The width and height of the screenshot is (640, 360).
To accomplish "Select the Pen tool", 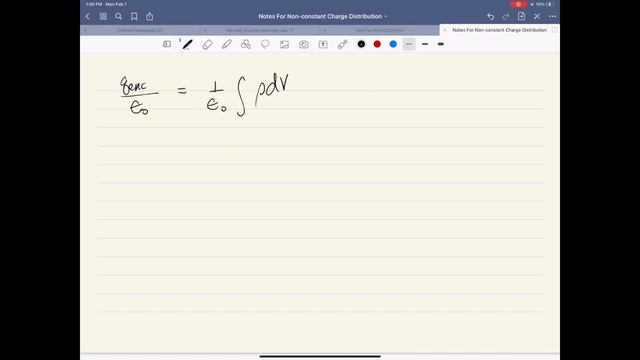I will click(187, 44).
